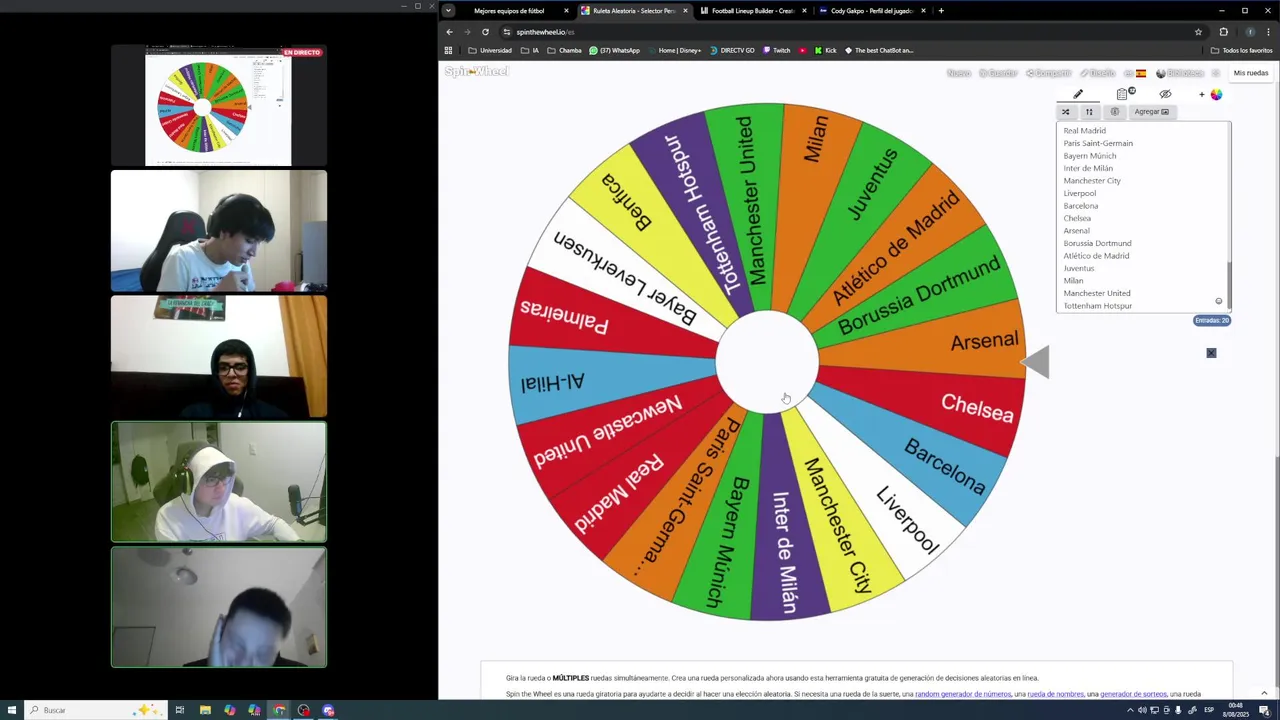The height and width of the screenshot is (720, 1280).
Task: Click 'Bayern Múnich' entry in list
Action: coord(1089,156)
